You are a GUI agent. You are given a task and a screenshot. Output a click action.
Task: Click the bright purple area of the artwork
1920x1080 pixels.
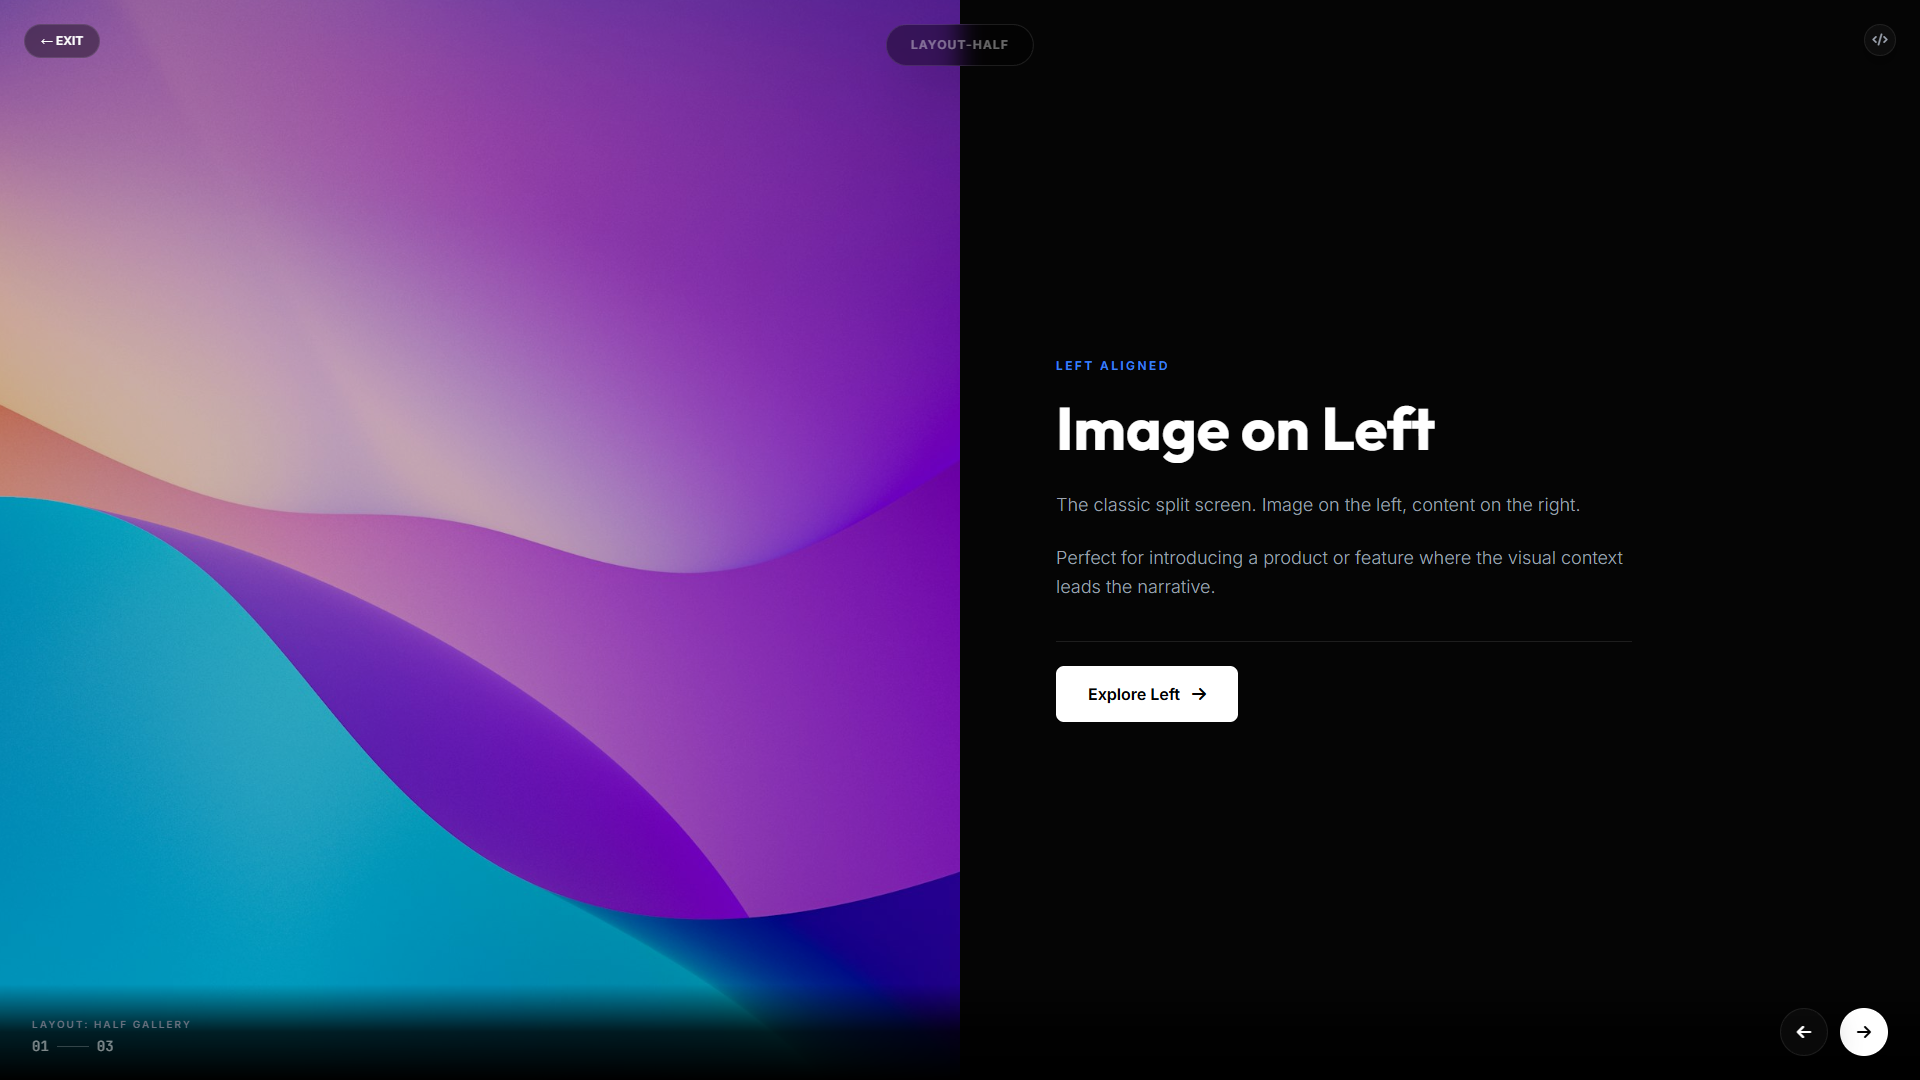click(780, 250)
